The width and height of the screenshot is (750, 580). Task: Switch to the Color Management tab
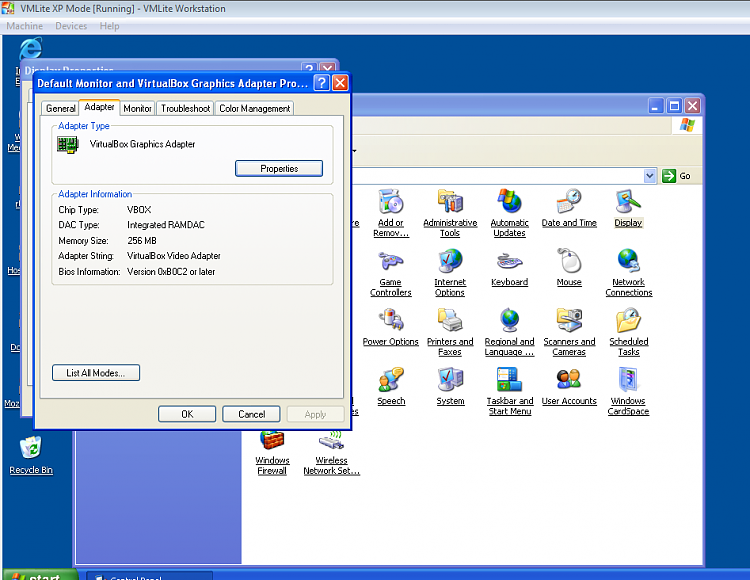click(x=254, y=109)
